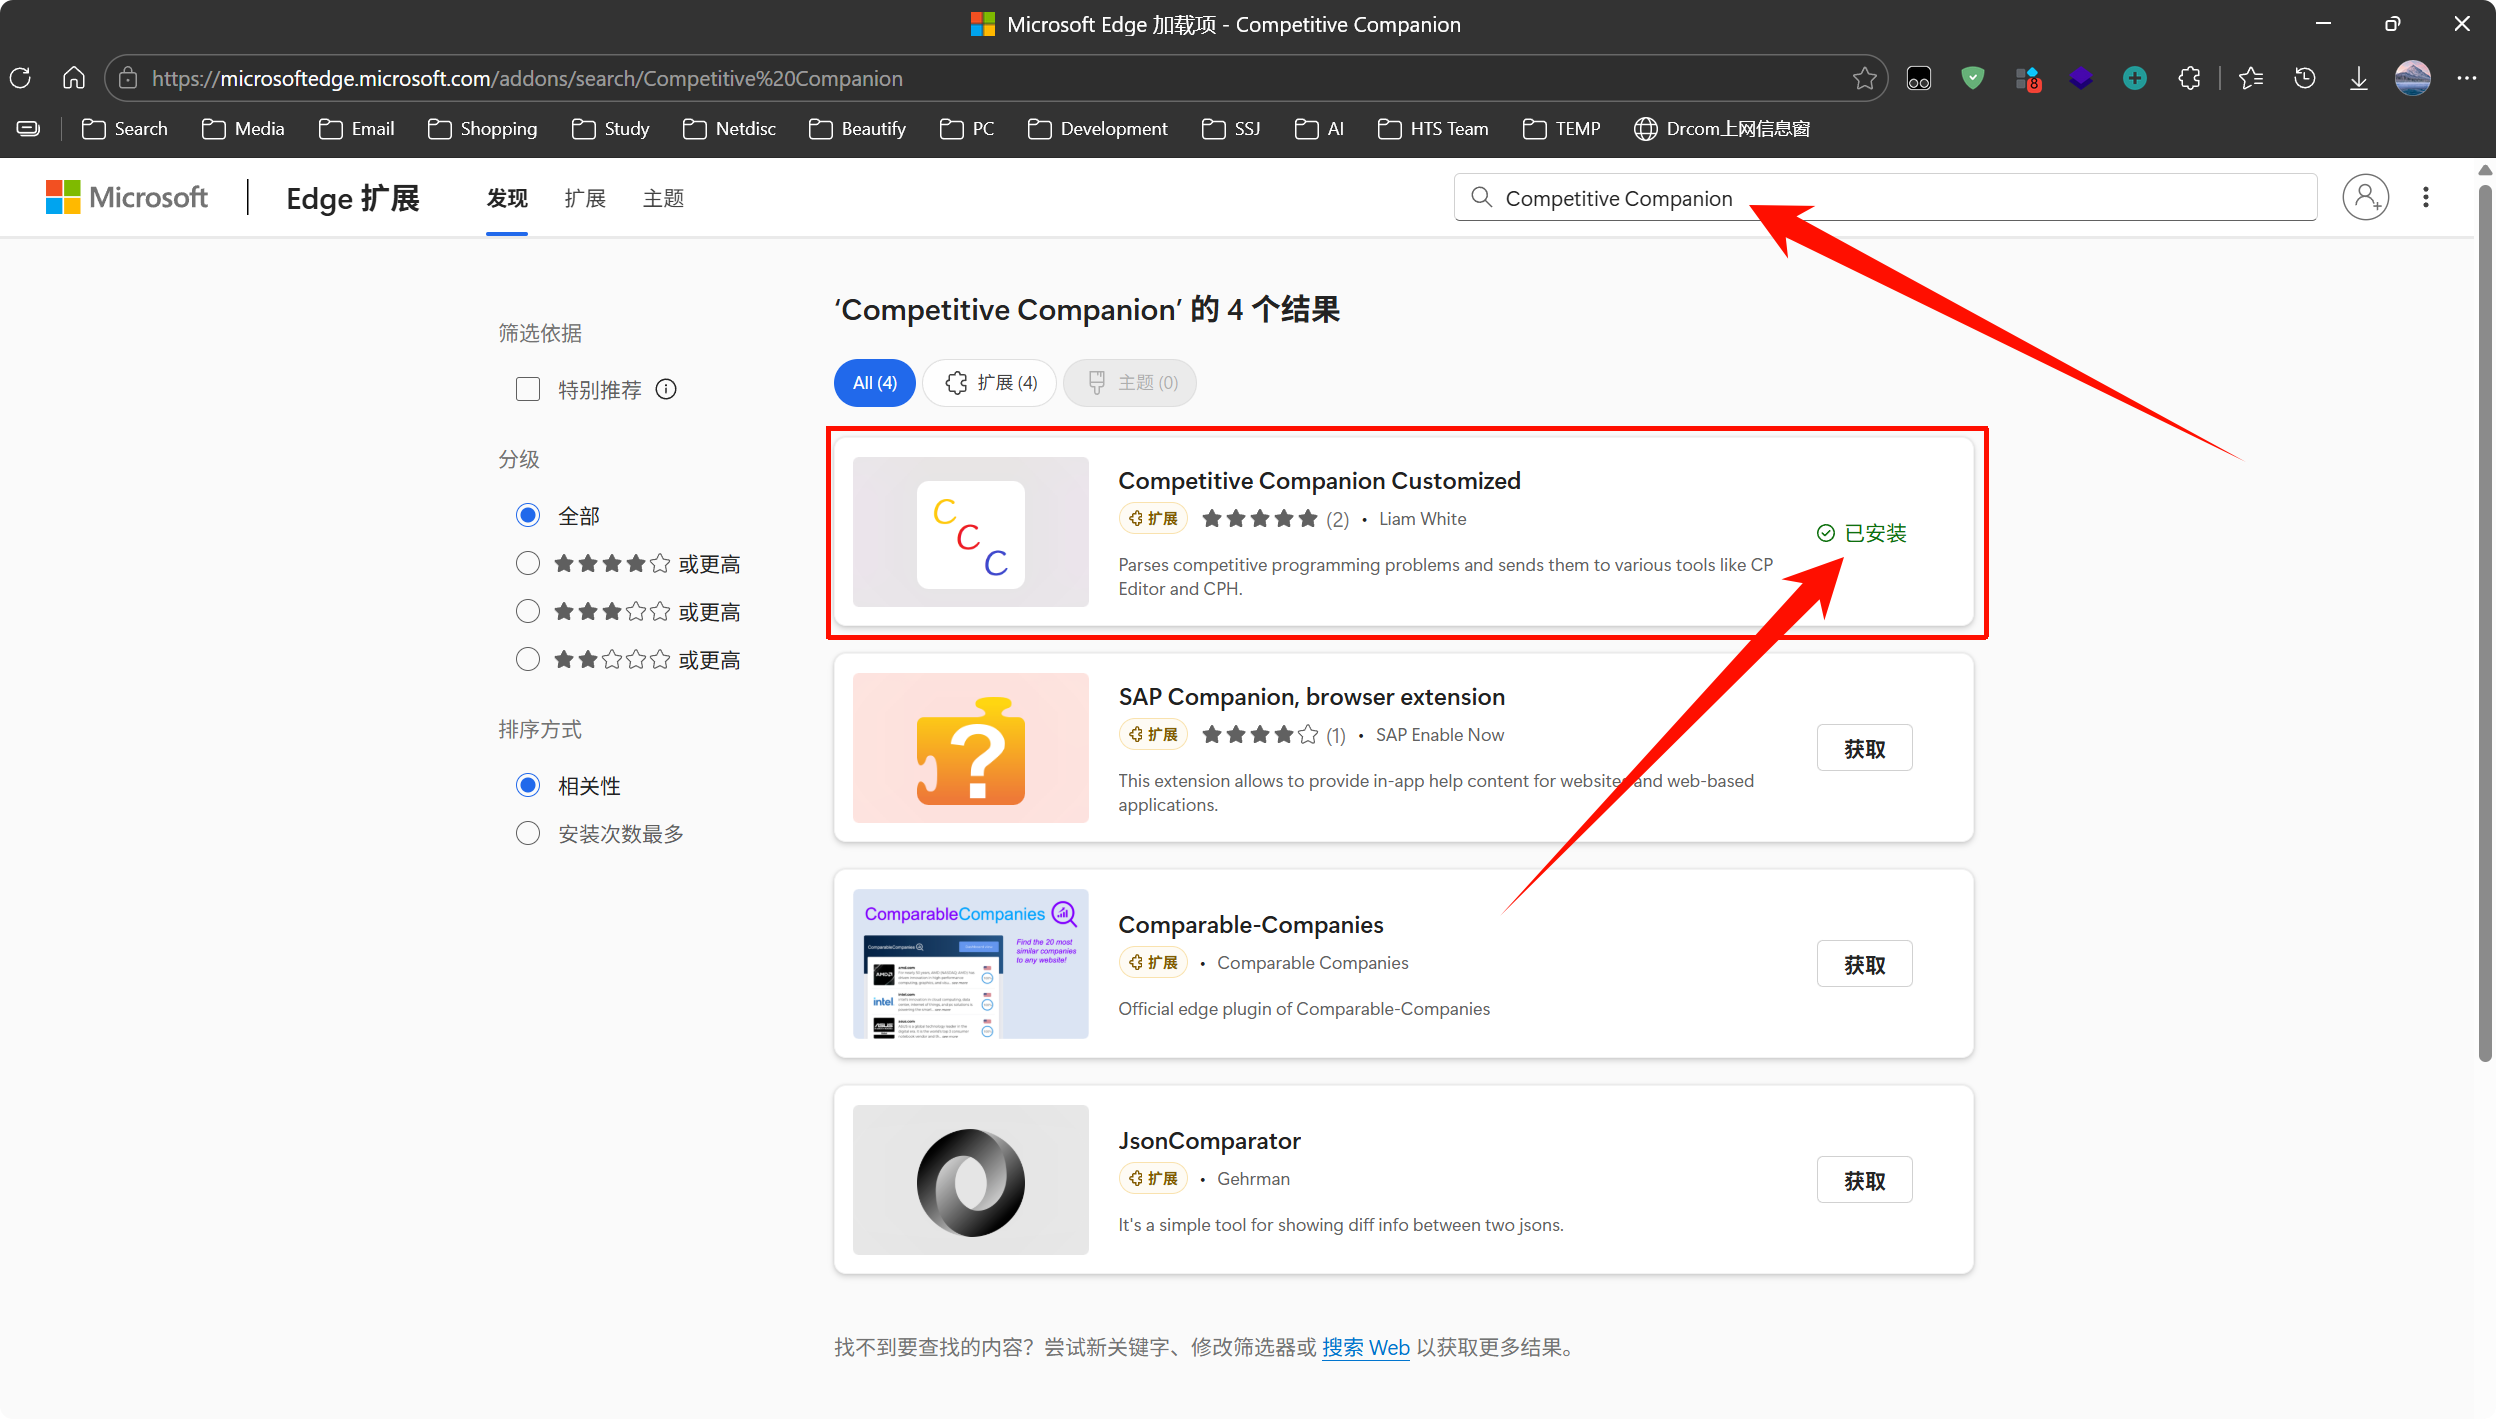Screen dimensions: 2496x1419
Task: Reload the page with the refresh icon
Action: click(21, 78)
